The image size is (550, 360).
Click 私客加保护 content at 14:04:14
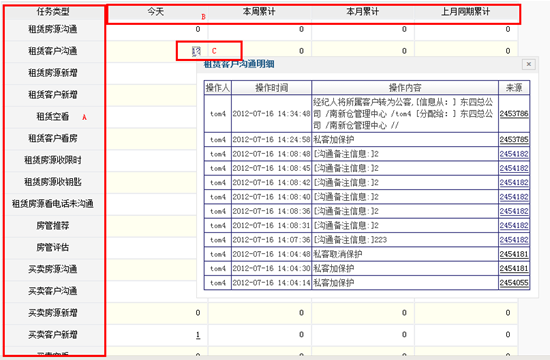[405, 283]
